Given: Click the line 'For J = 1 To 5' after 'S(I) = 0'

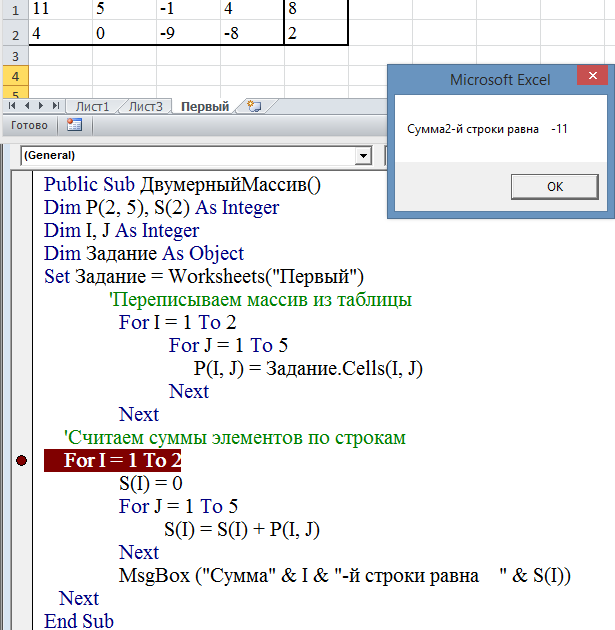Looking at the screenshot, I should (178, 506).
